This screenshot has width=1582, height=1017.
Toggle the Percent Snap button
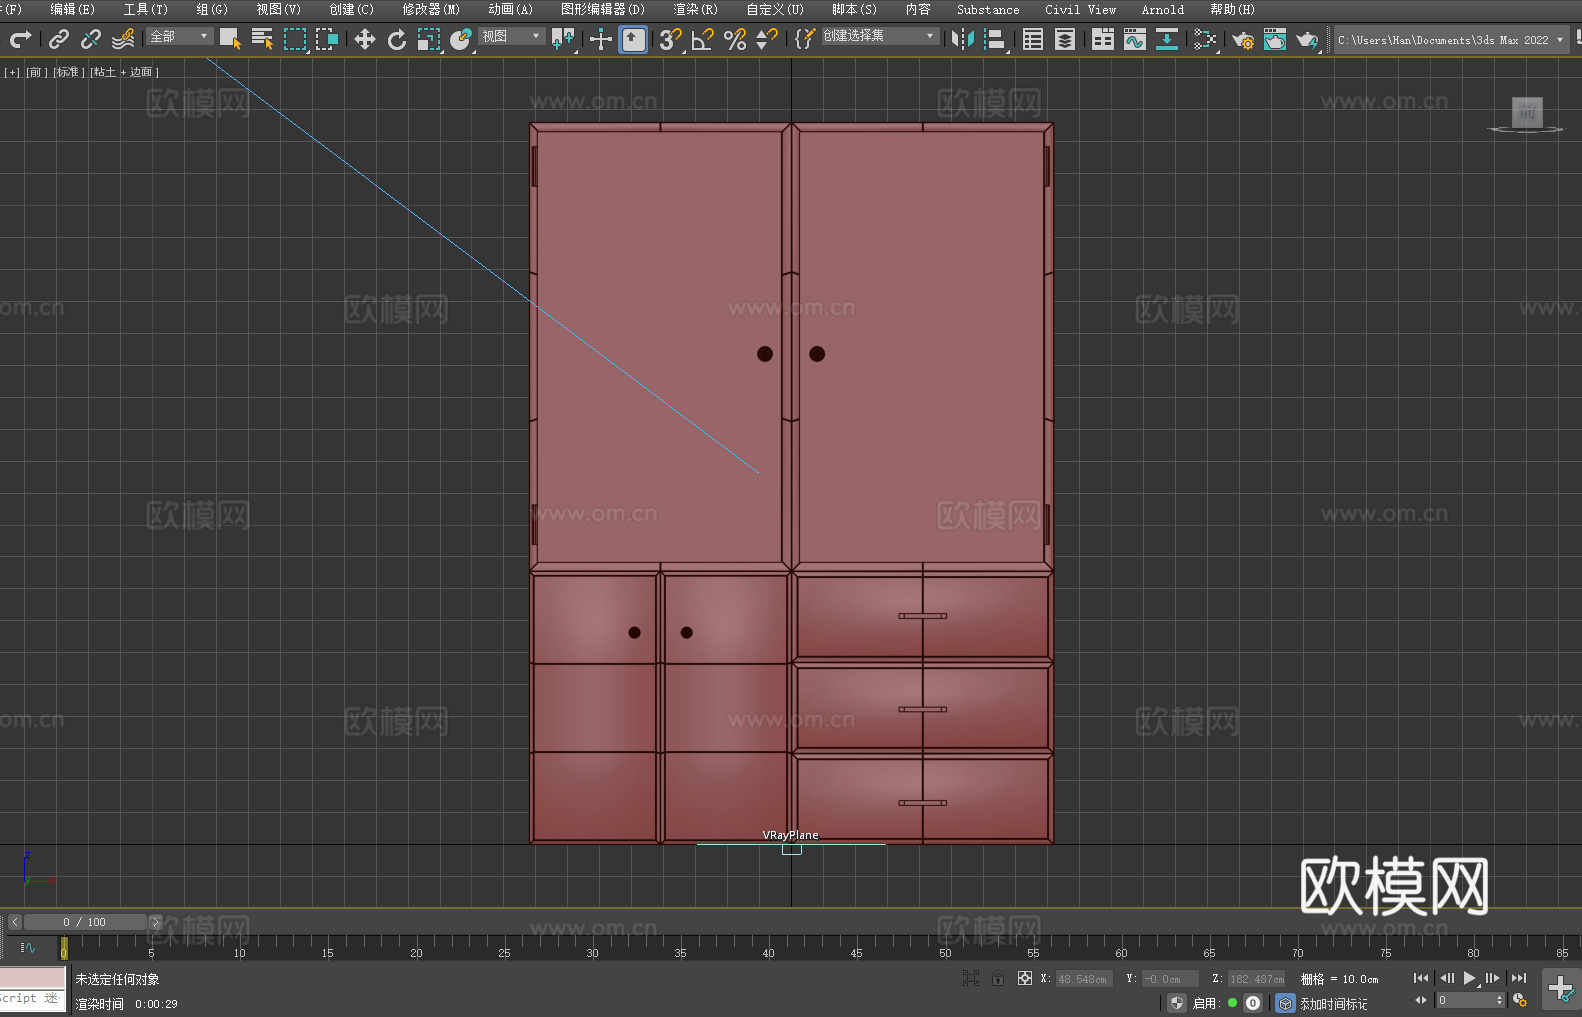(x=735, y=39)
